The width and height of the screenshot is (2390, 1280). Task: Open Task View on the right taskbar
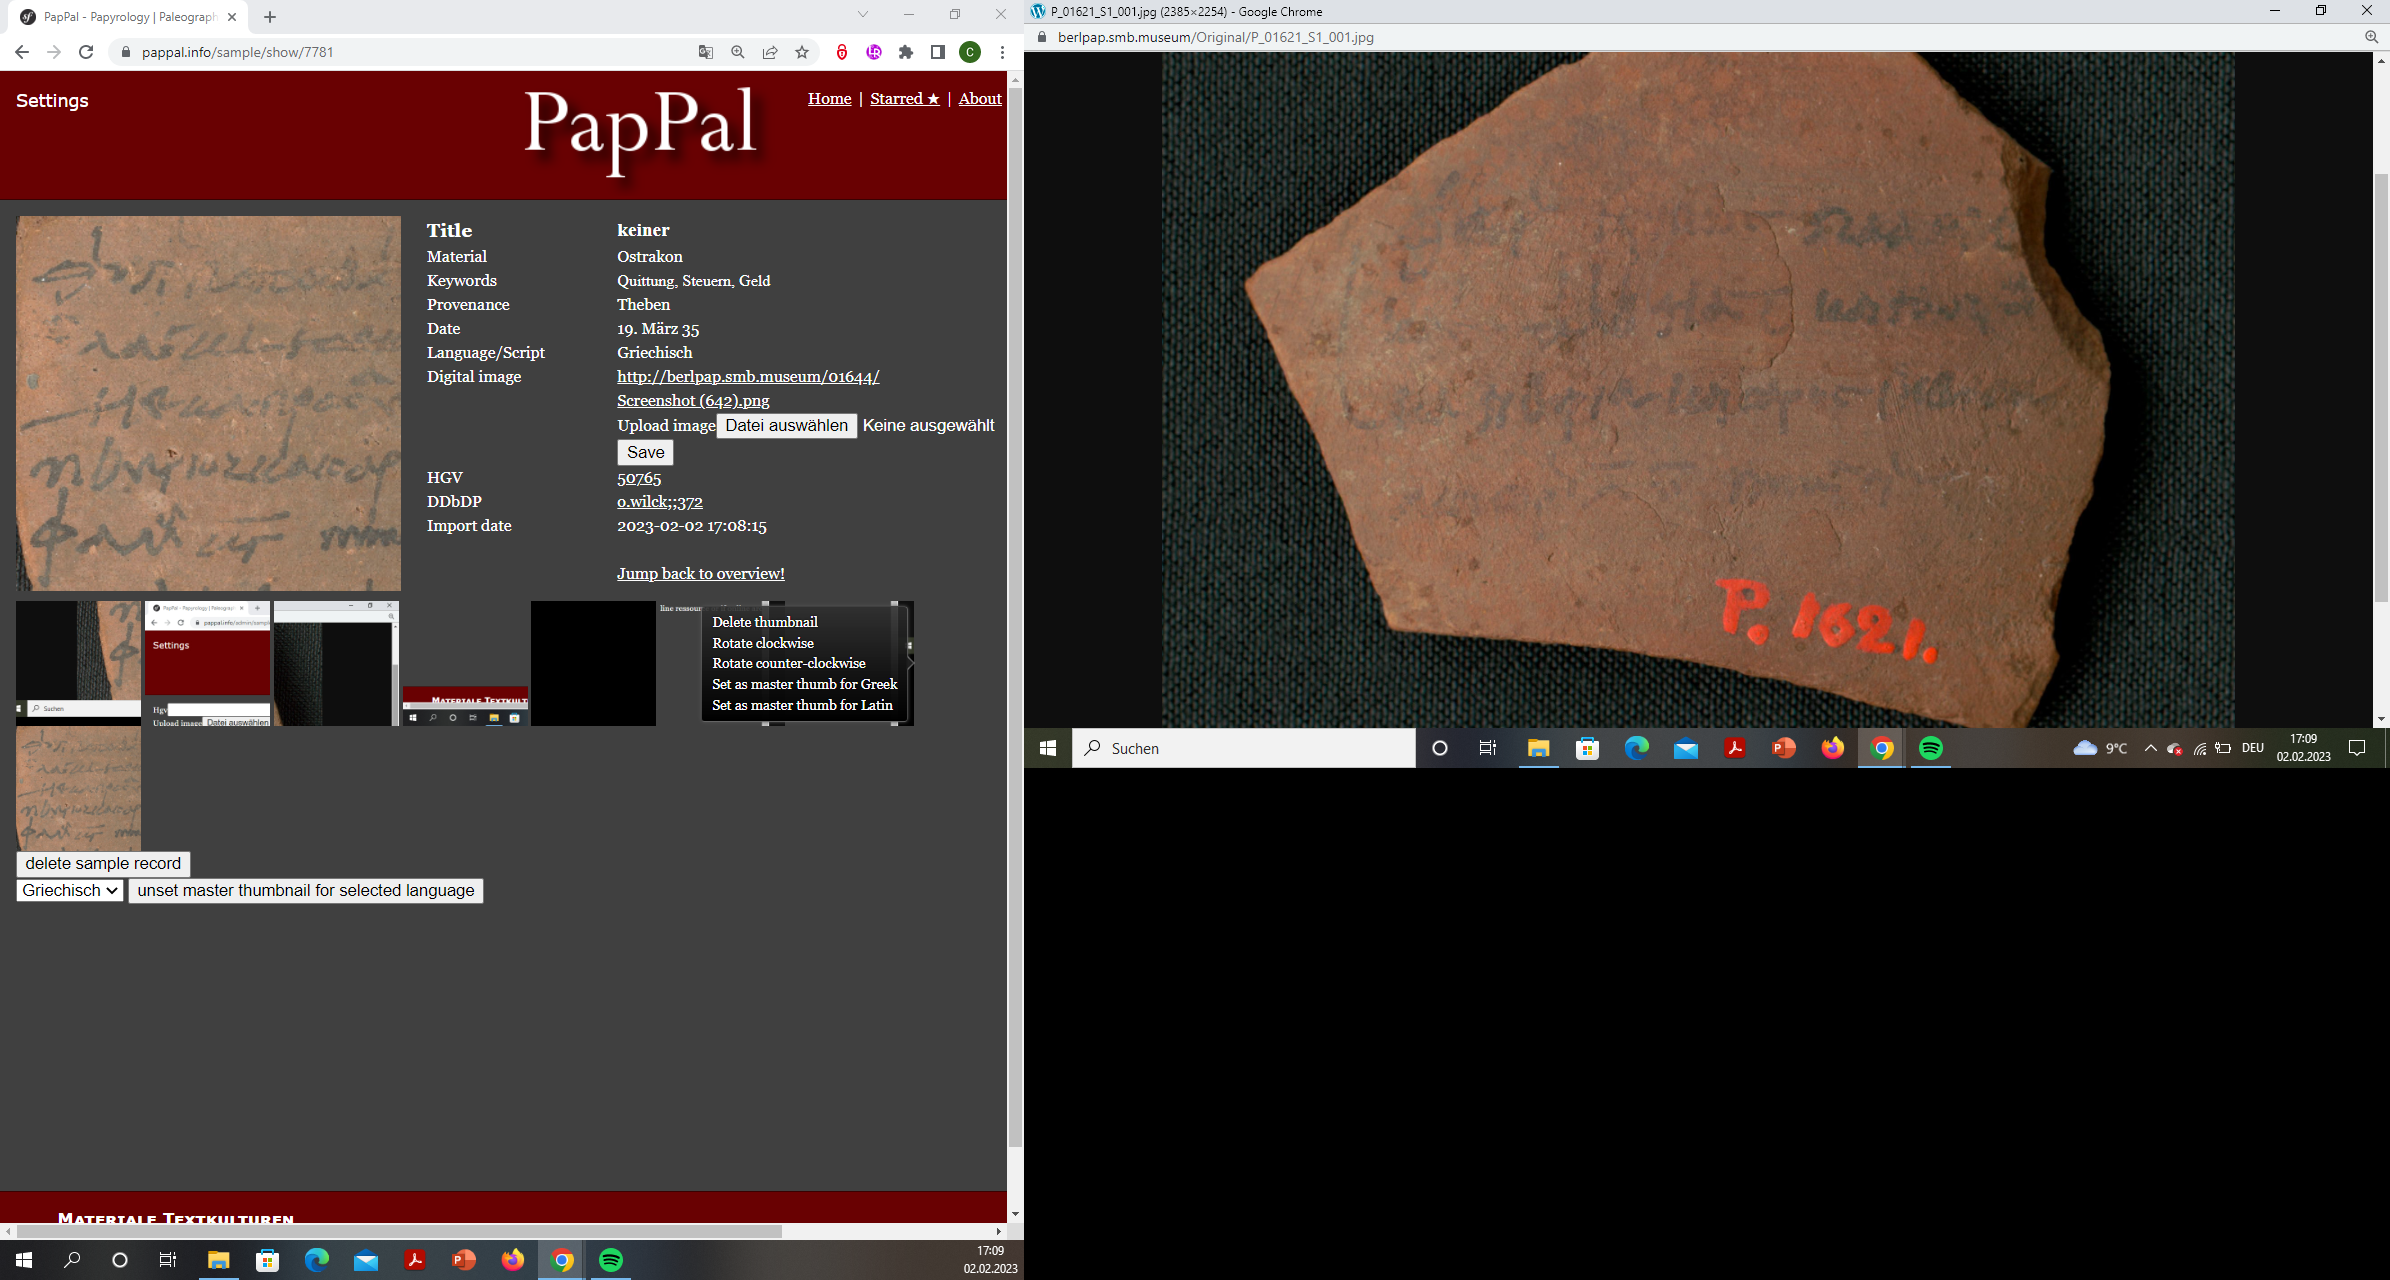1488,748
